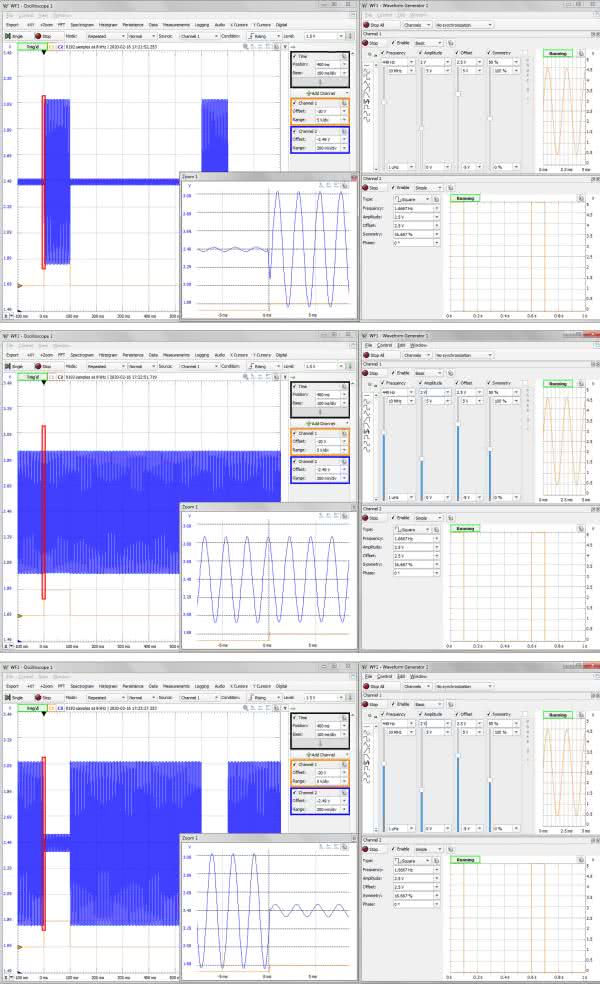This screenshot has height=984, width=600.
Task: Open Time panel gear options in middle oscilloscope
Action: pyautogui.click(x=343, y=385)
